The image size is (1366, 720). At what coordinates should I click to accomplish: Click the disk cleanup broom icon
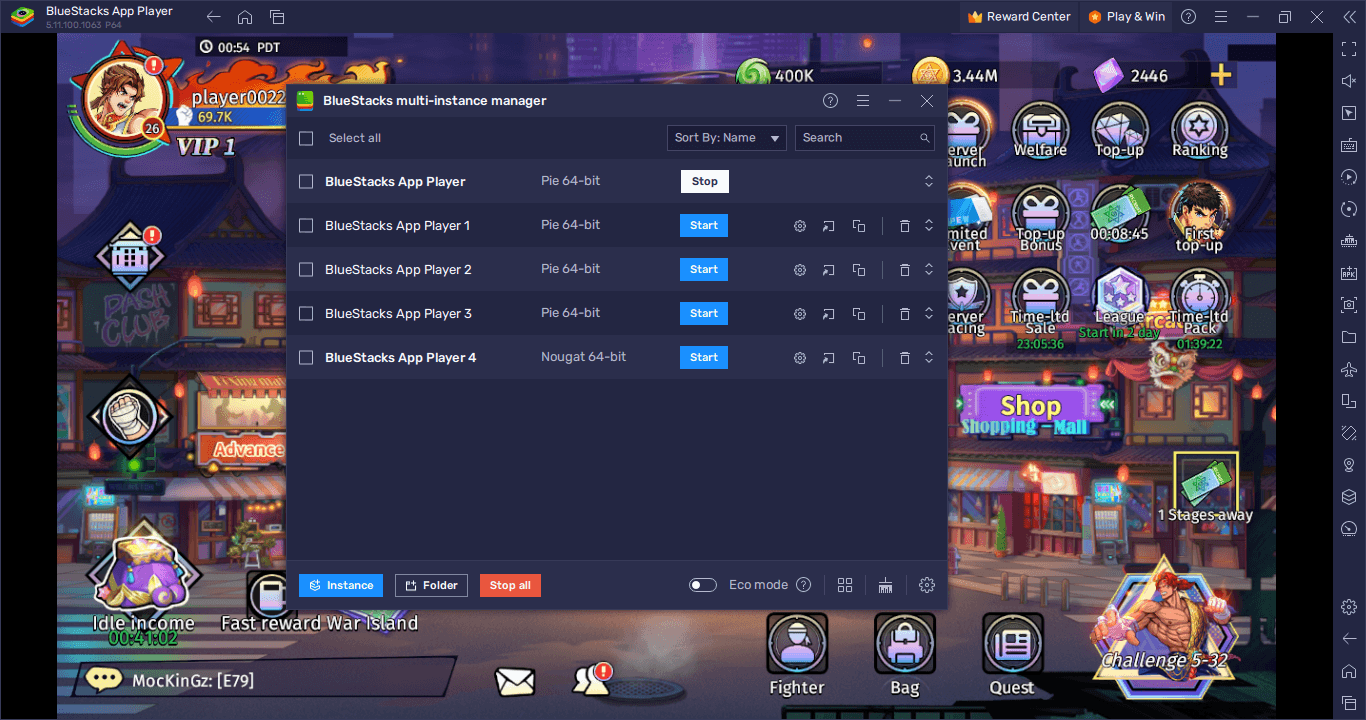[x=885, y=585]
